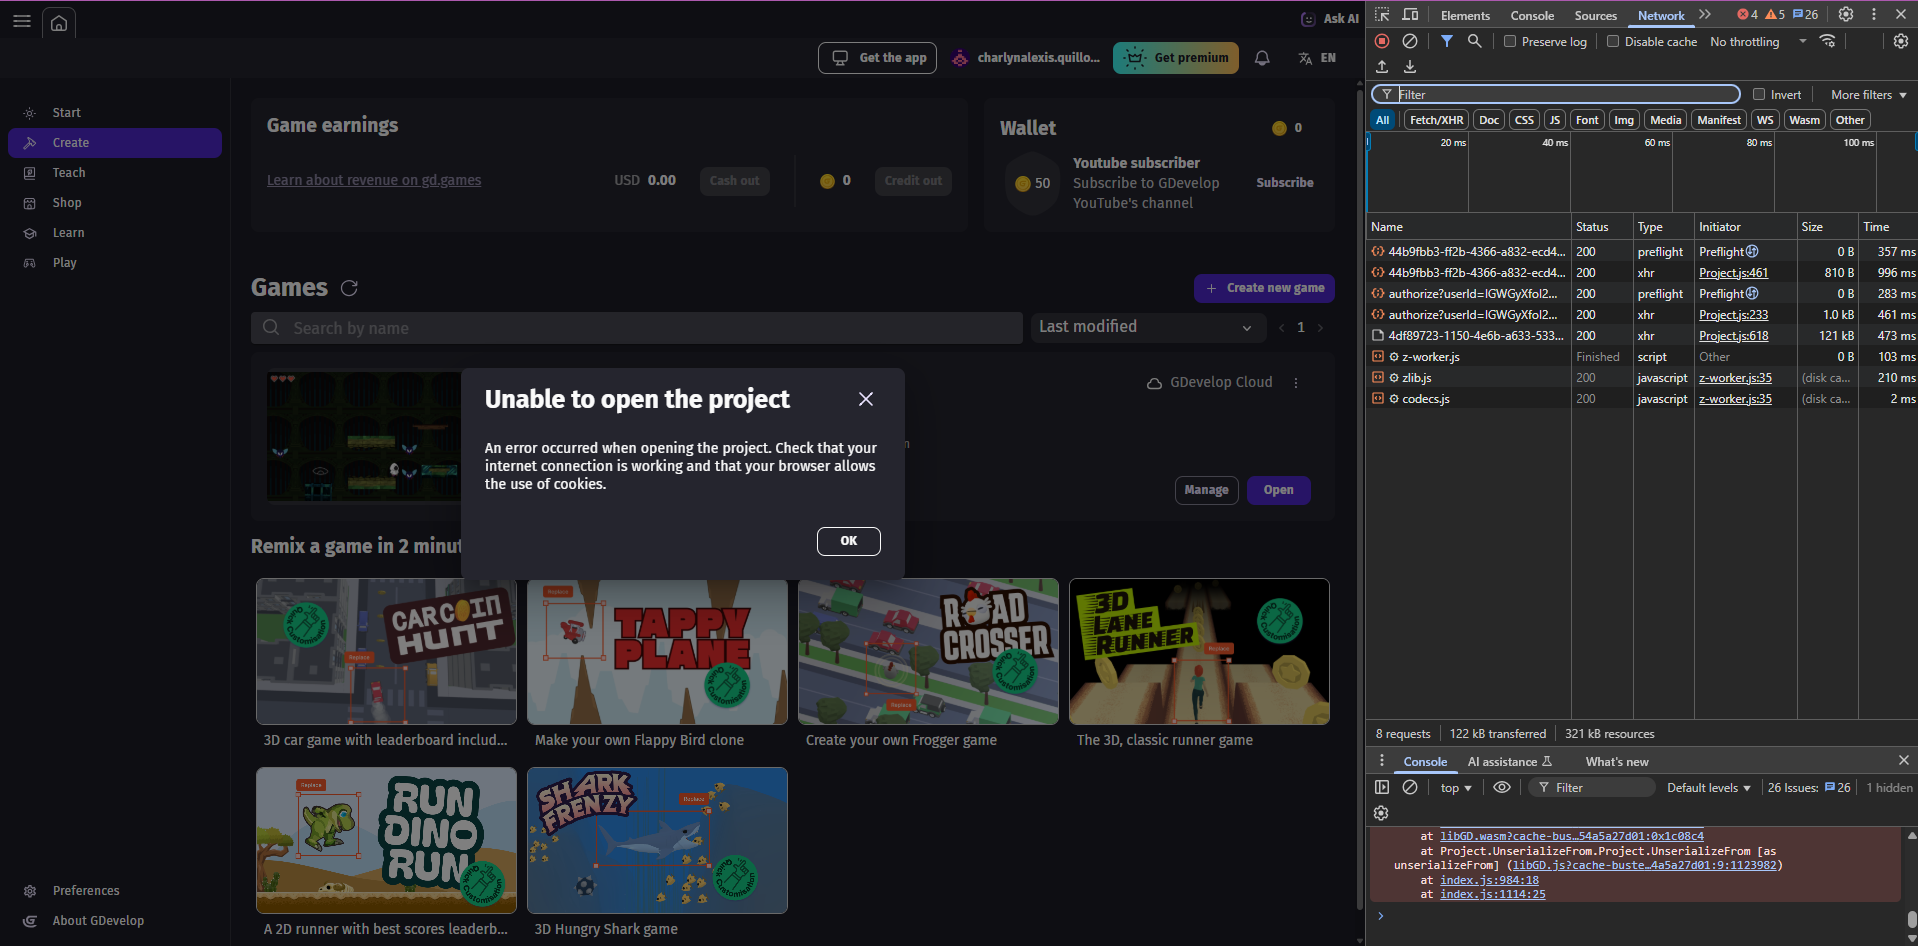Filter by WS requests
Viewport: 1918px width, 946px height.
click(1766, 120)
